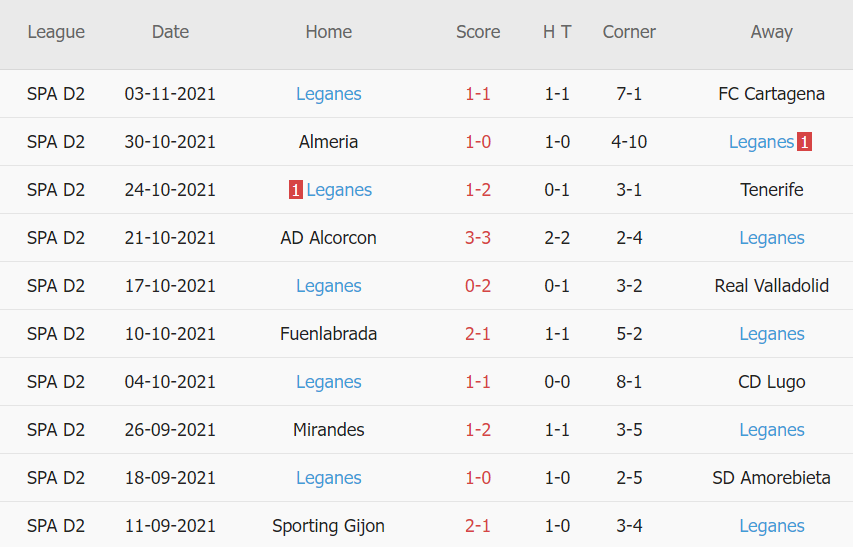Click the 2-1 score of Sporting Gijon match
Image resolution: width=853 pixels, height=547 pixels.
(x=478, y=526)
